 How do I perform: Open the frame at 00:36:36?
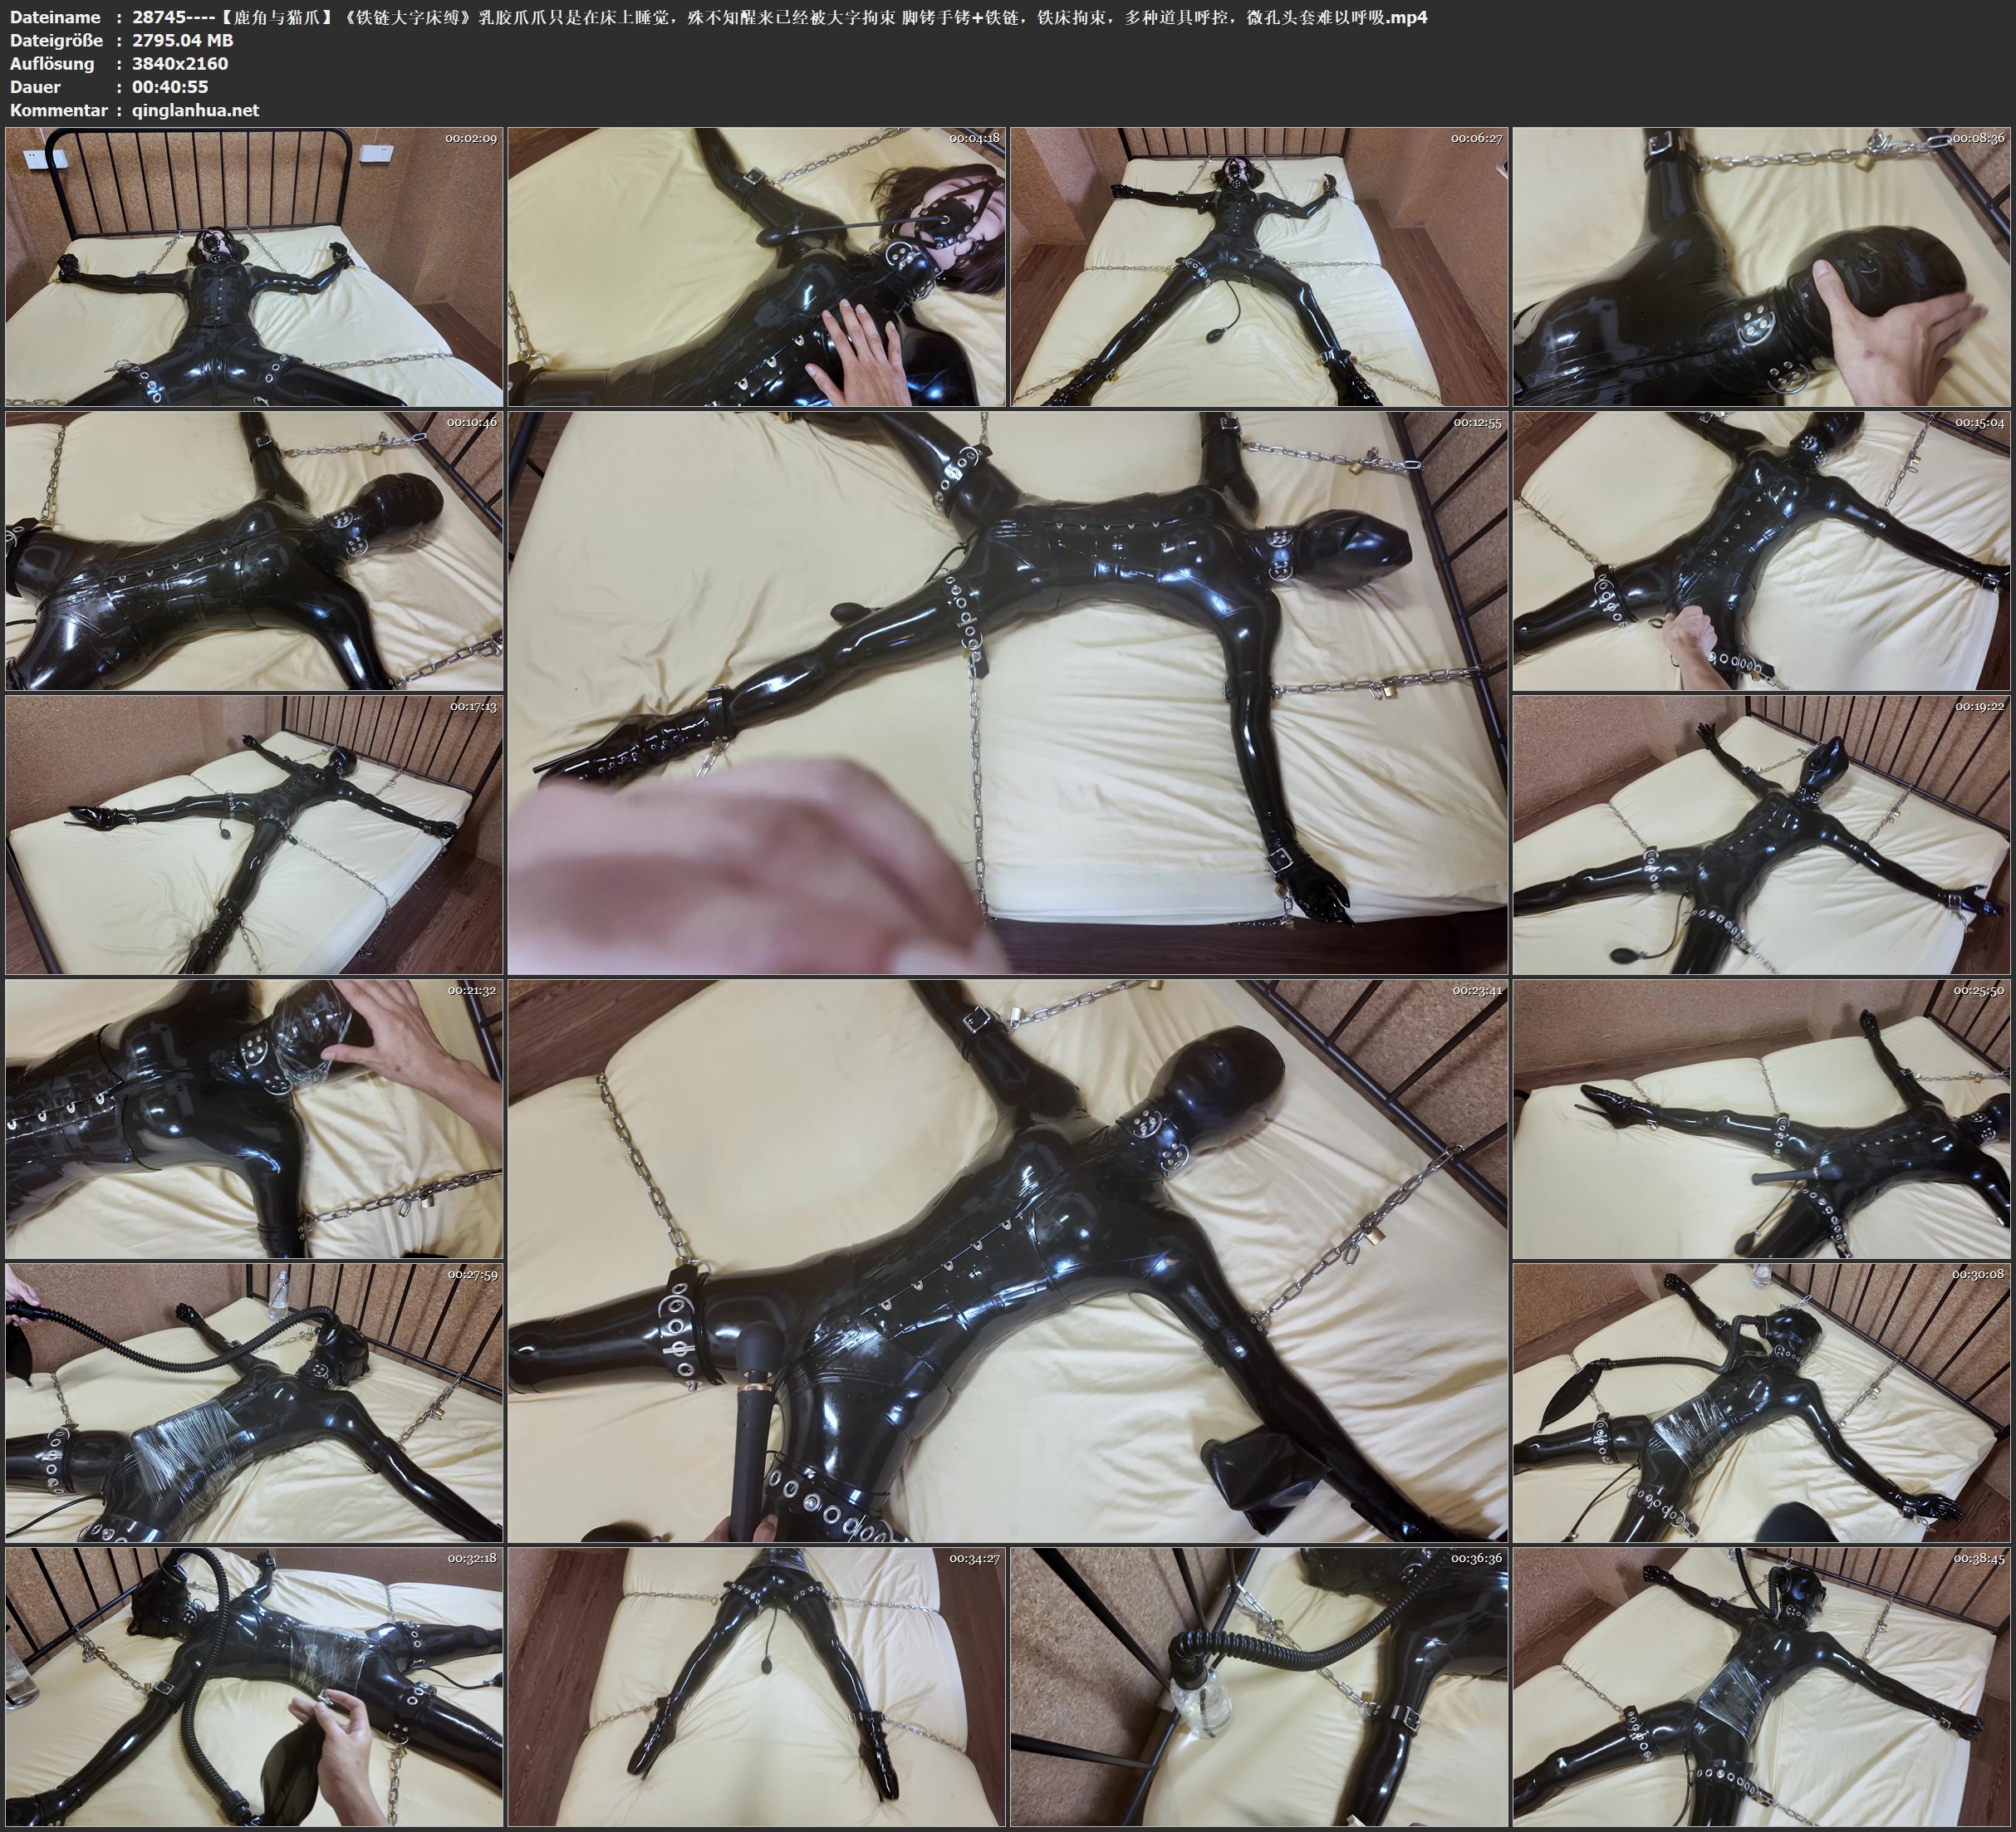(1258, 1686)
